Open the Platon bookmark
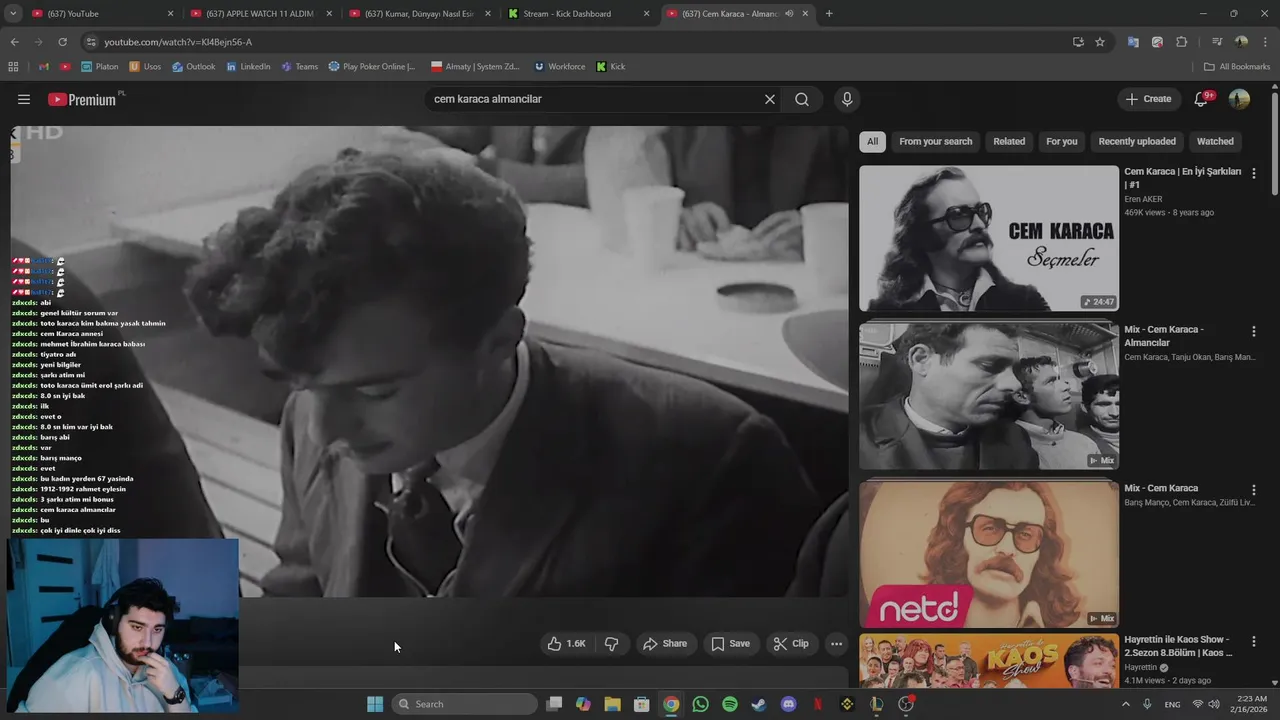This screenshot has width=1280, height=720. pos(99,67)
